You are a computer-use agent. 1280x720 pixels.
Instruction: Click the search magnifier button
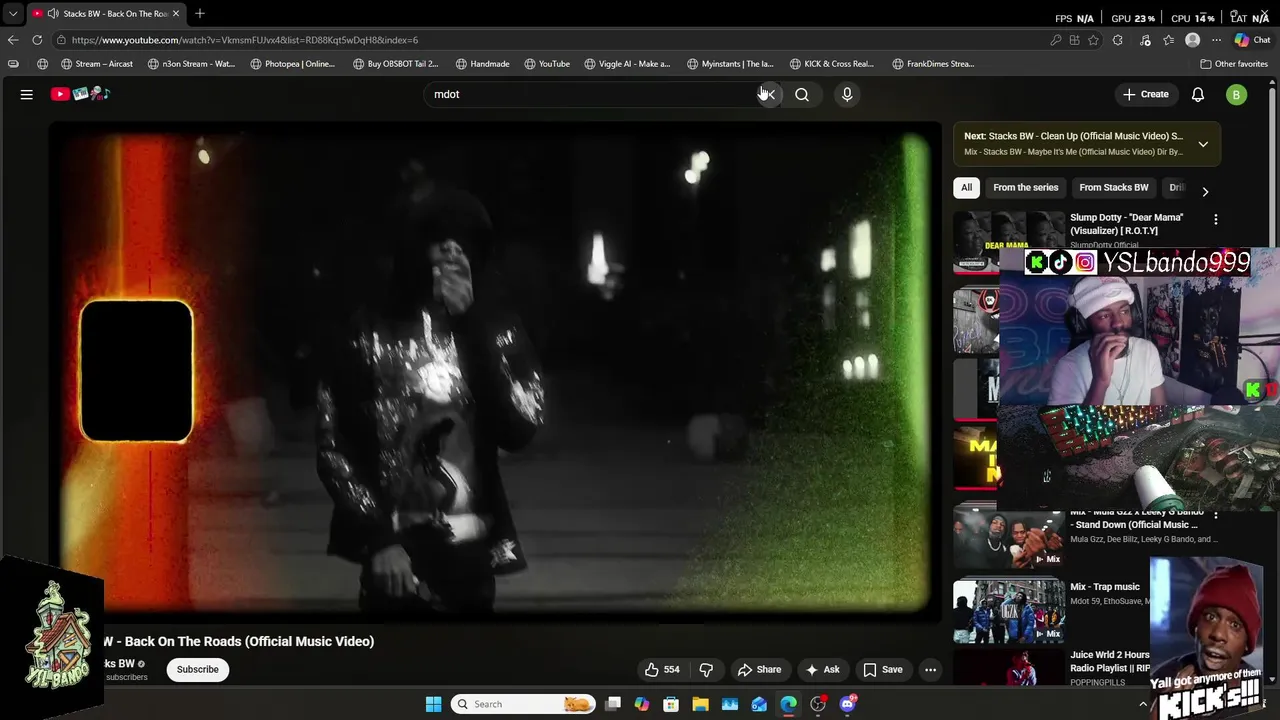point(802,94)
